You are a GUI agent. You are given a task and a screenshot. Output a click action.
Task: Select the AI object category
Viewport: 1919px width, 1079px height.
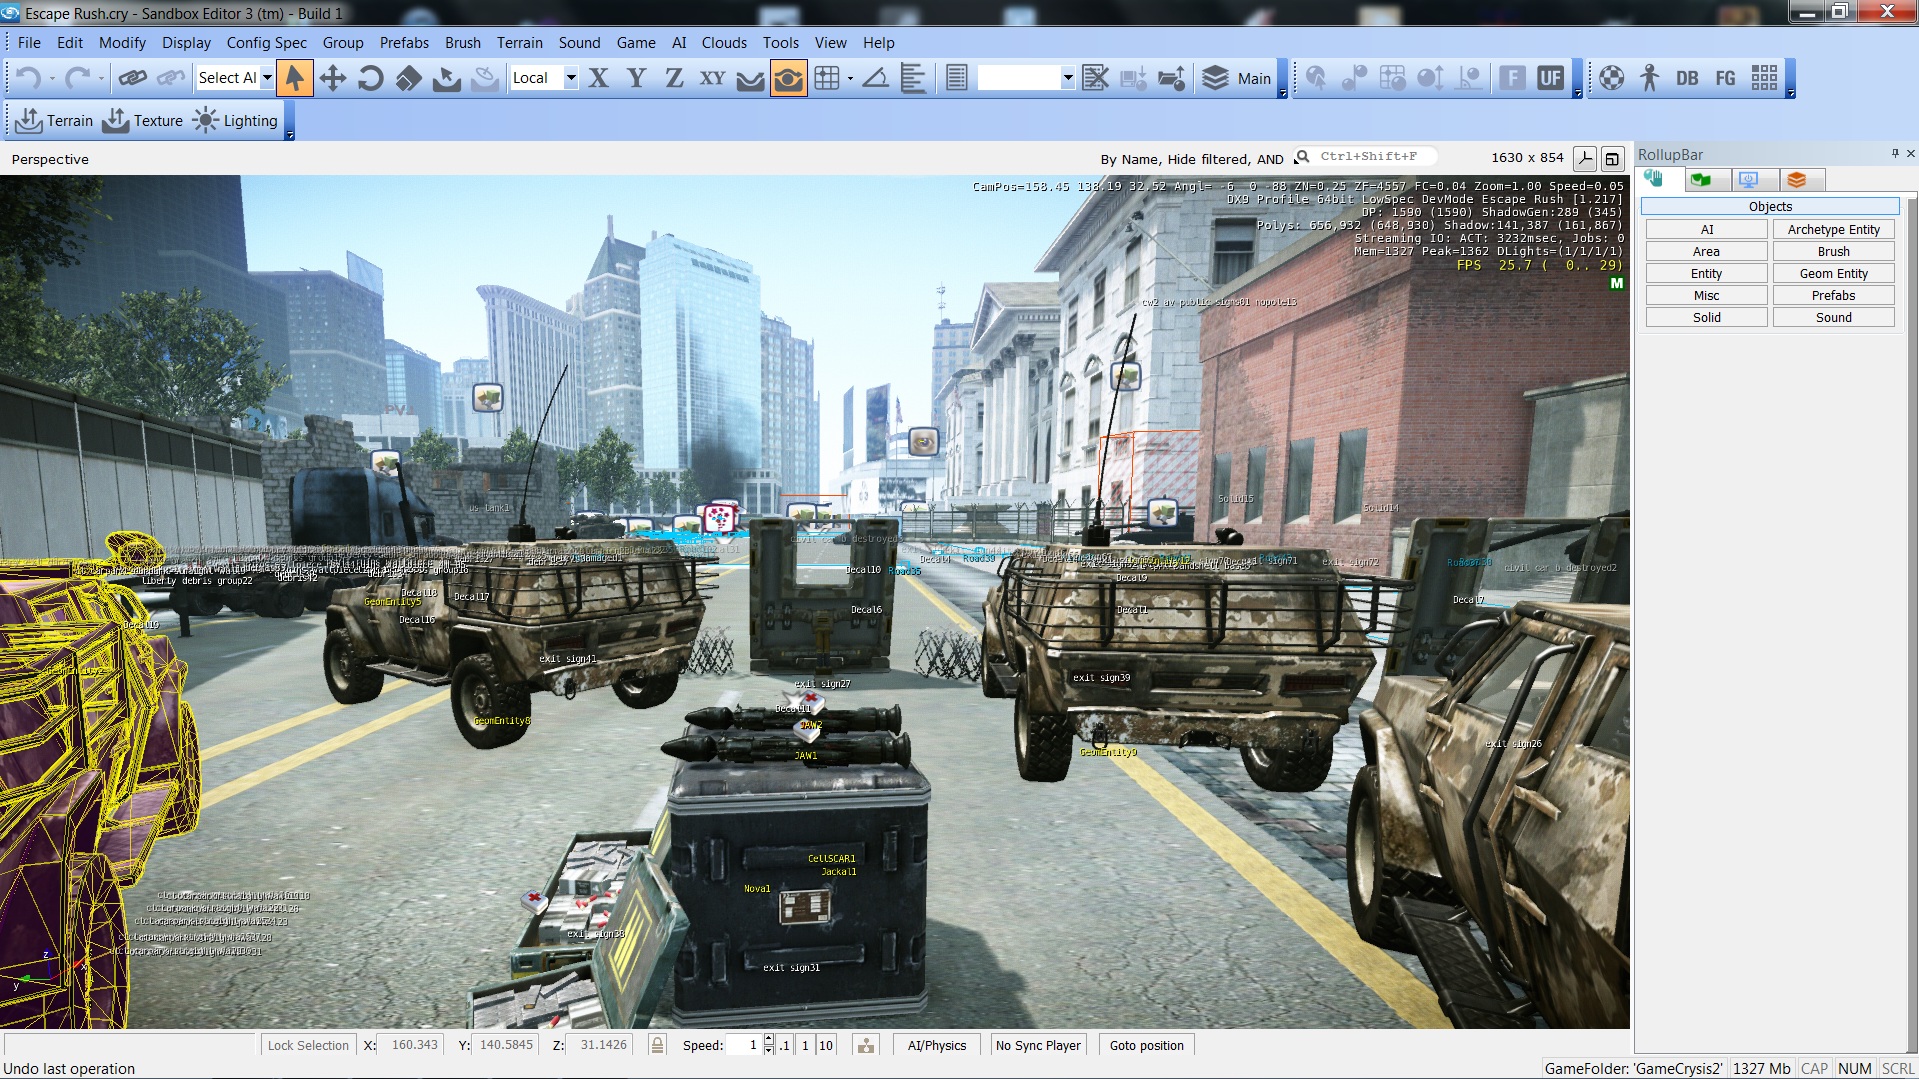click(1707, 230)
